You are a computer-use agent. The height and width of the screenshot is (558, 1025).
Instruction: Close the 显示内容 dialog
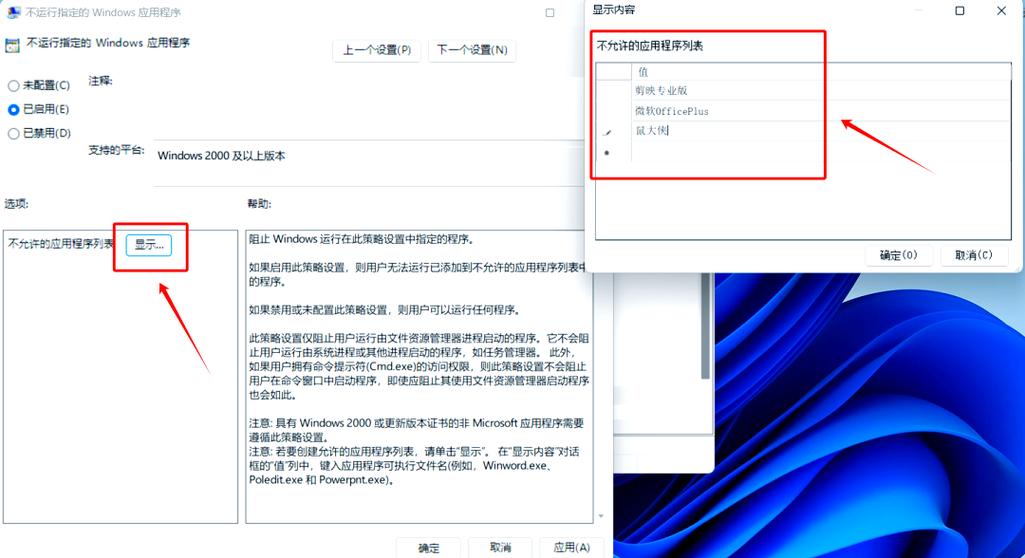coord(1001,11)
